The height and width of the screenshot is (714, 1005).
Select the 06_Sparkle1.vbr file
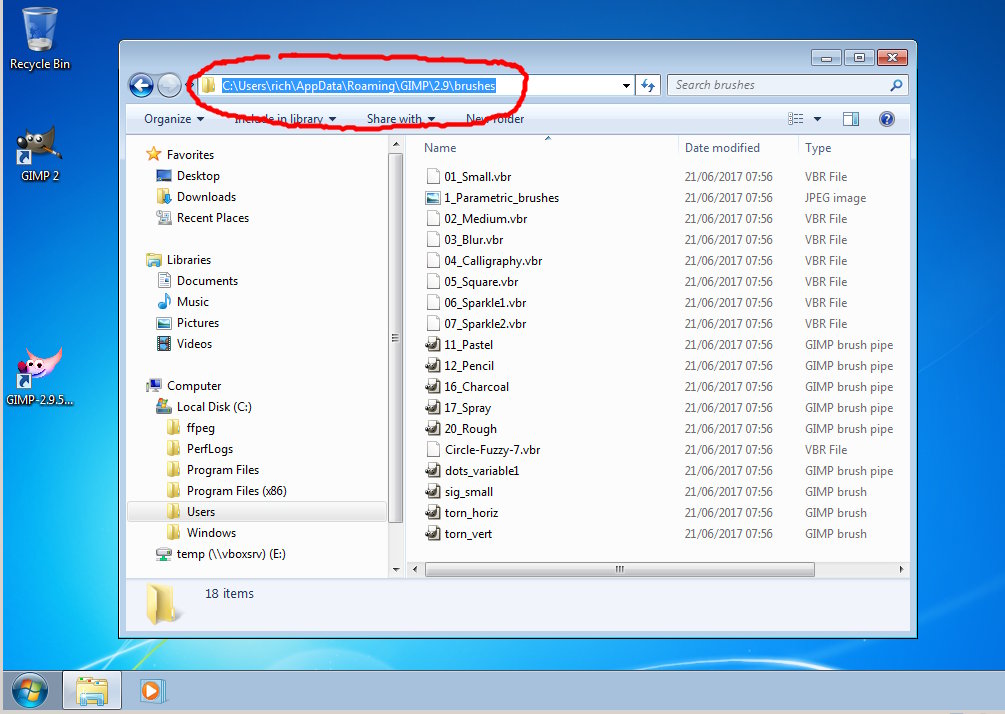coord(485,303)
